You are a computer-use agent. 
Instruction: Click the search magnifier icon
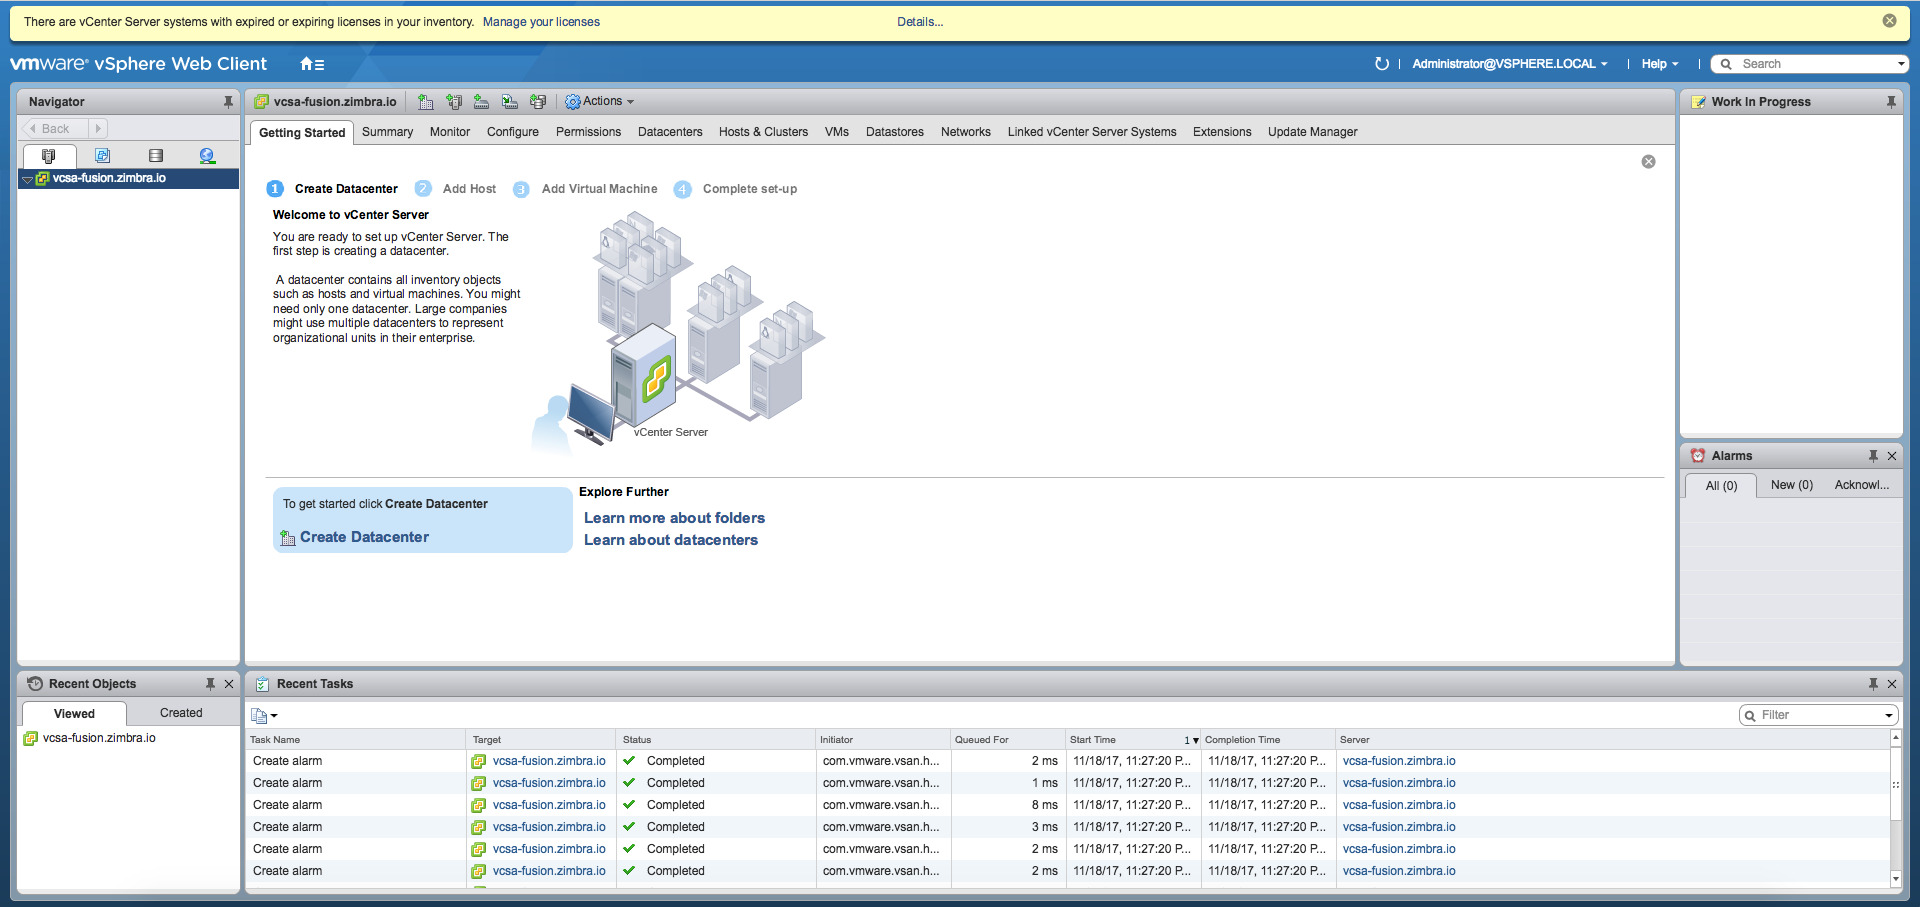pos(1726,64)
